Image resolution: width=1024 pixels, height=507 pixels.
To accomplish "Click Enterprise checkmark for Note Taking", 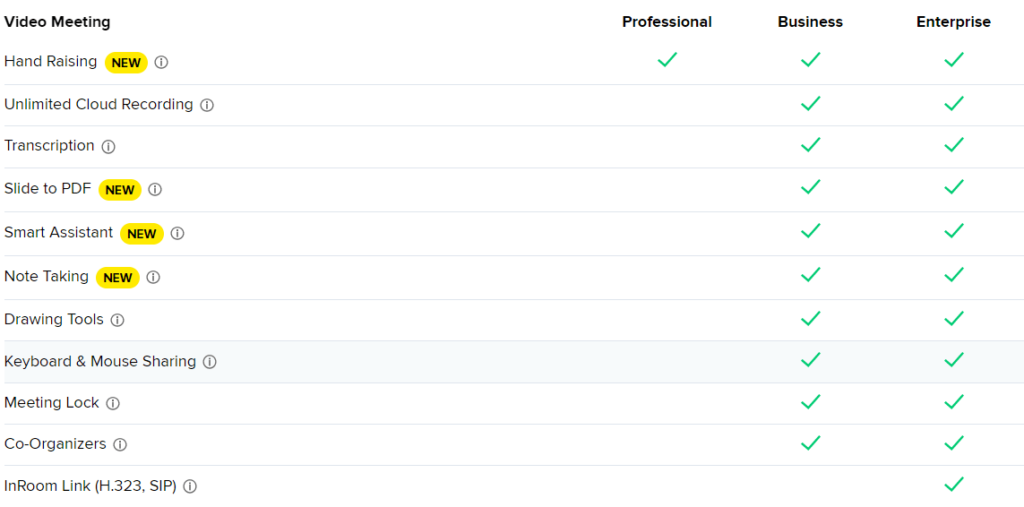I will coord(954,274).
